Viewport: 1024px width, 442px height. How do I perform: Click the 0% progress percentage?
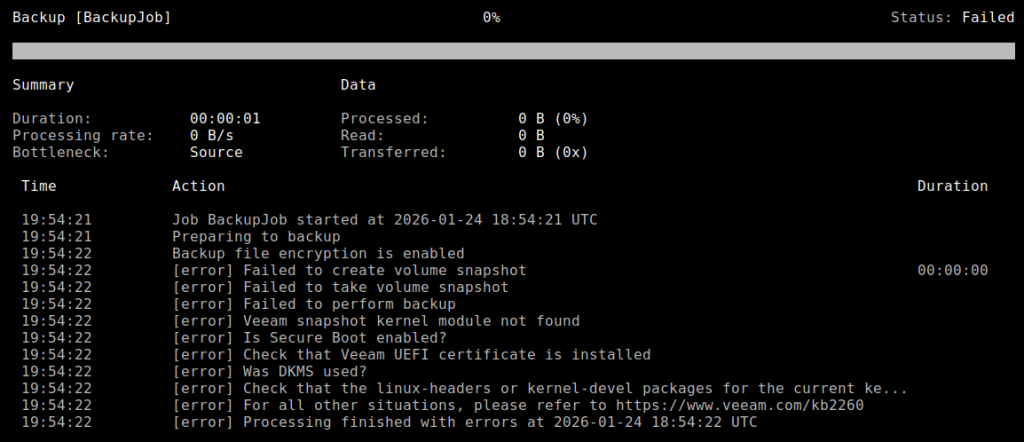tap(491, 17)
